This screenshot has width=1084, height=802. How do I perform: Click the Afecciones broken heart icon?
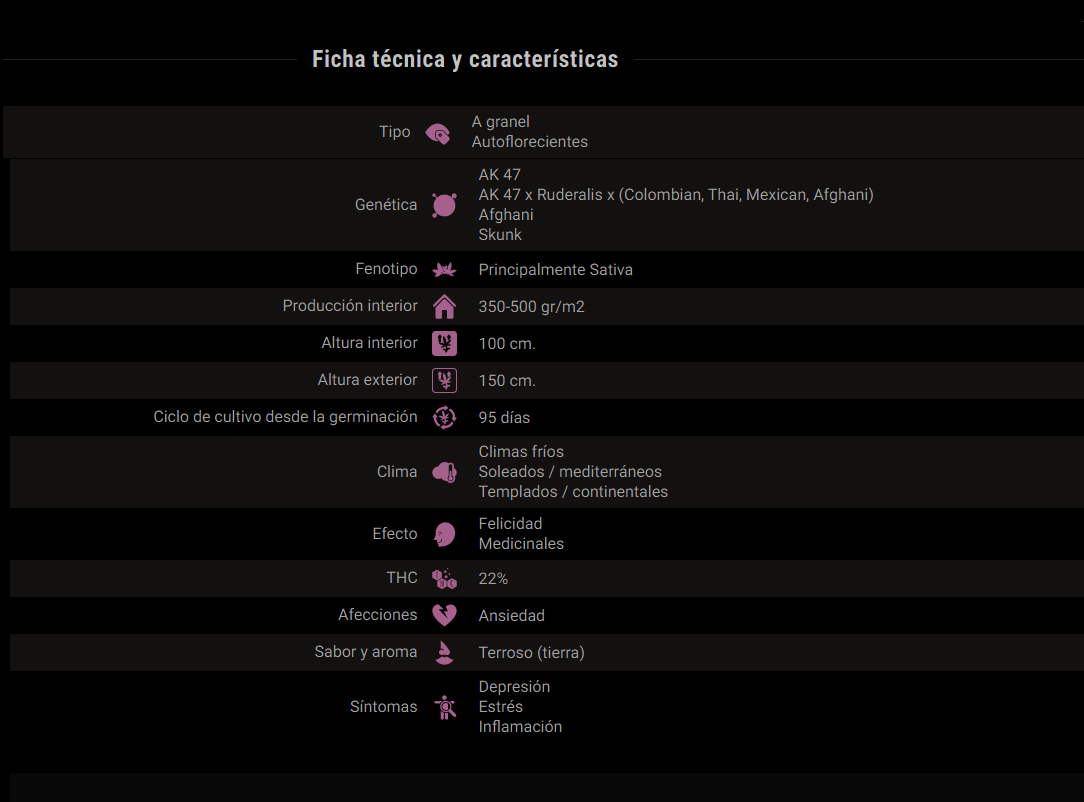(444, 615)
